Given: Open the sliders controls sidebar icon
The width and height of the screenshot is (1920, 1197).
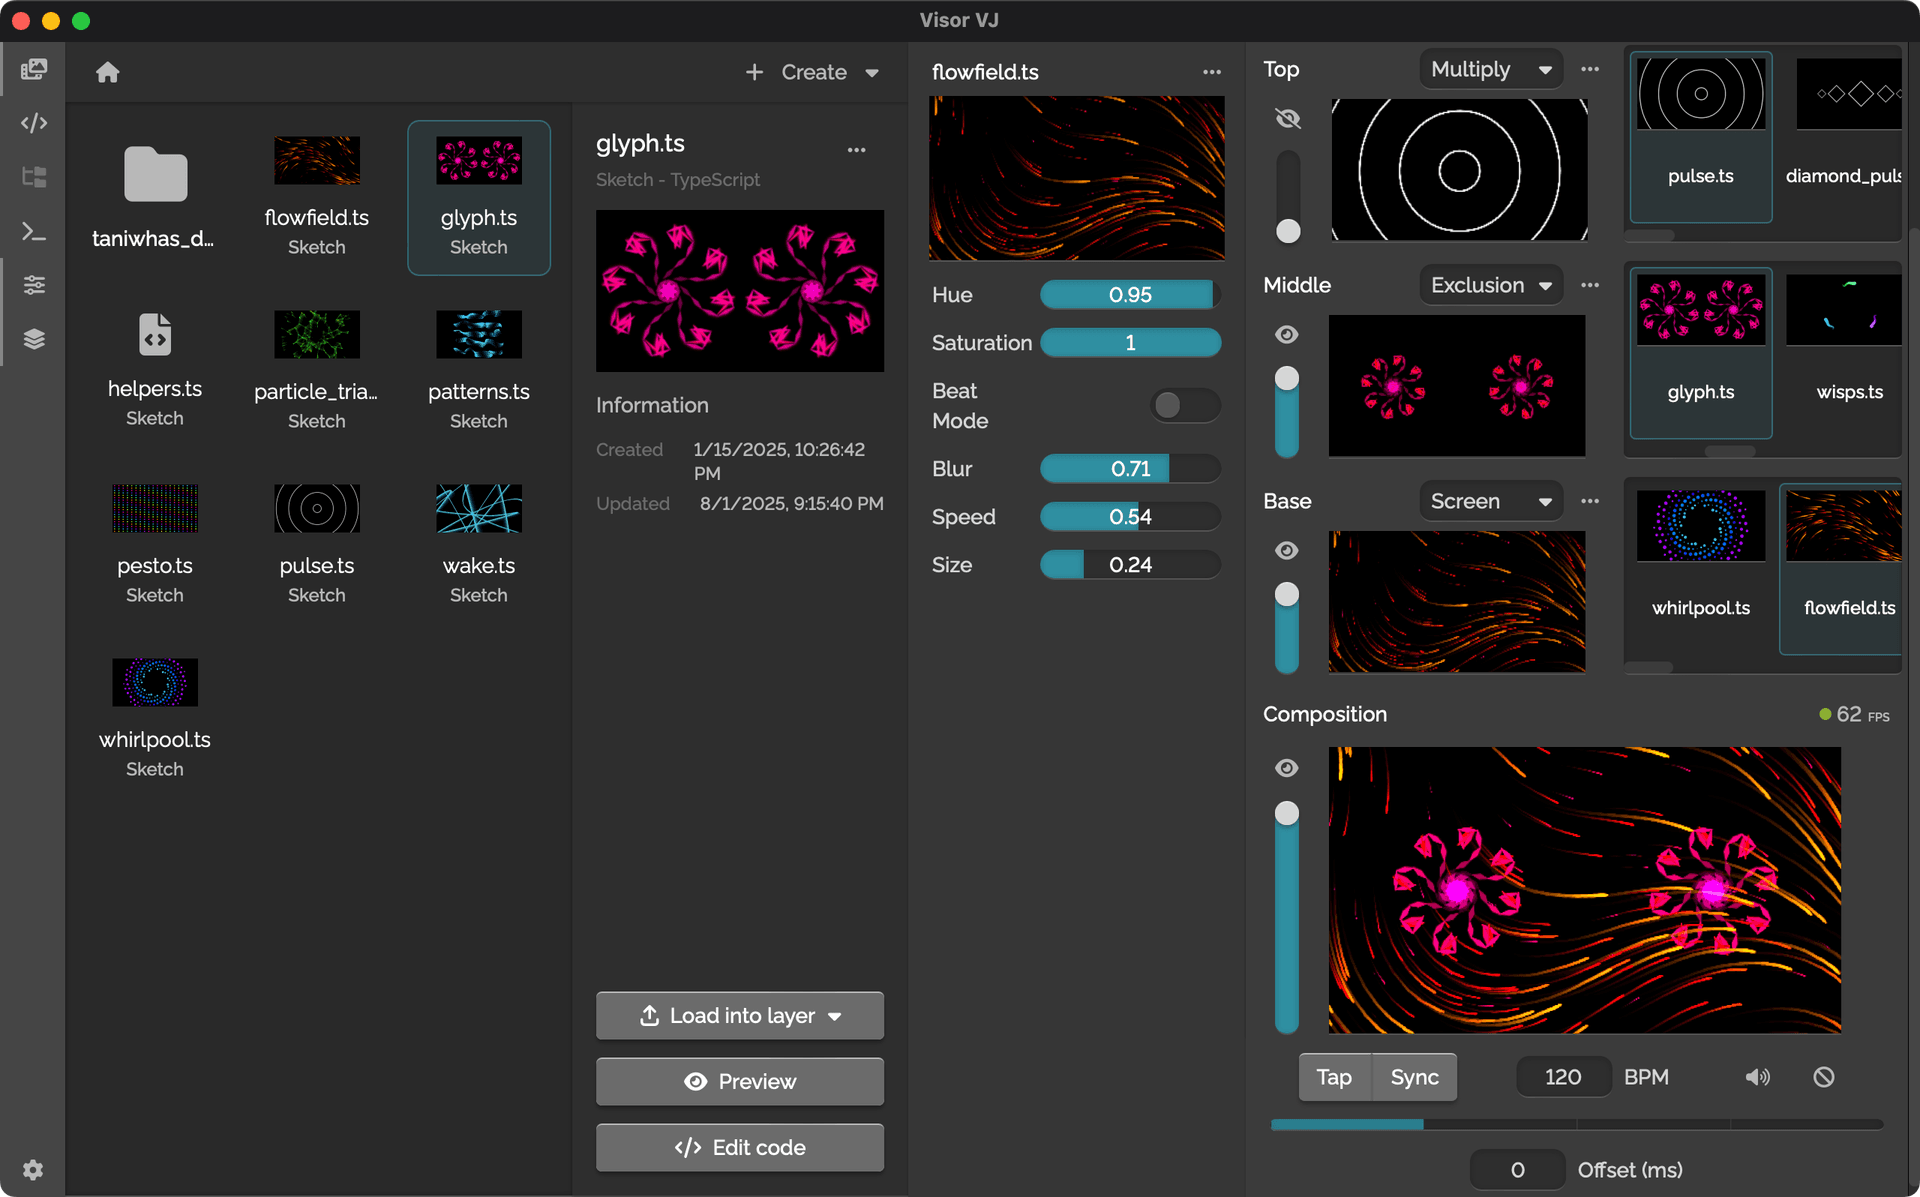Looking at the screenshot, I should coord(34,285).
